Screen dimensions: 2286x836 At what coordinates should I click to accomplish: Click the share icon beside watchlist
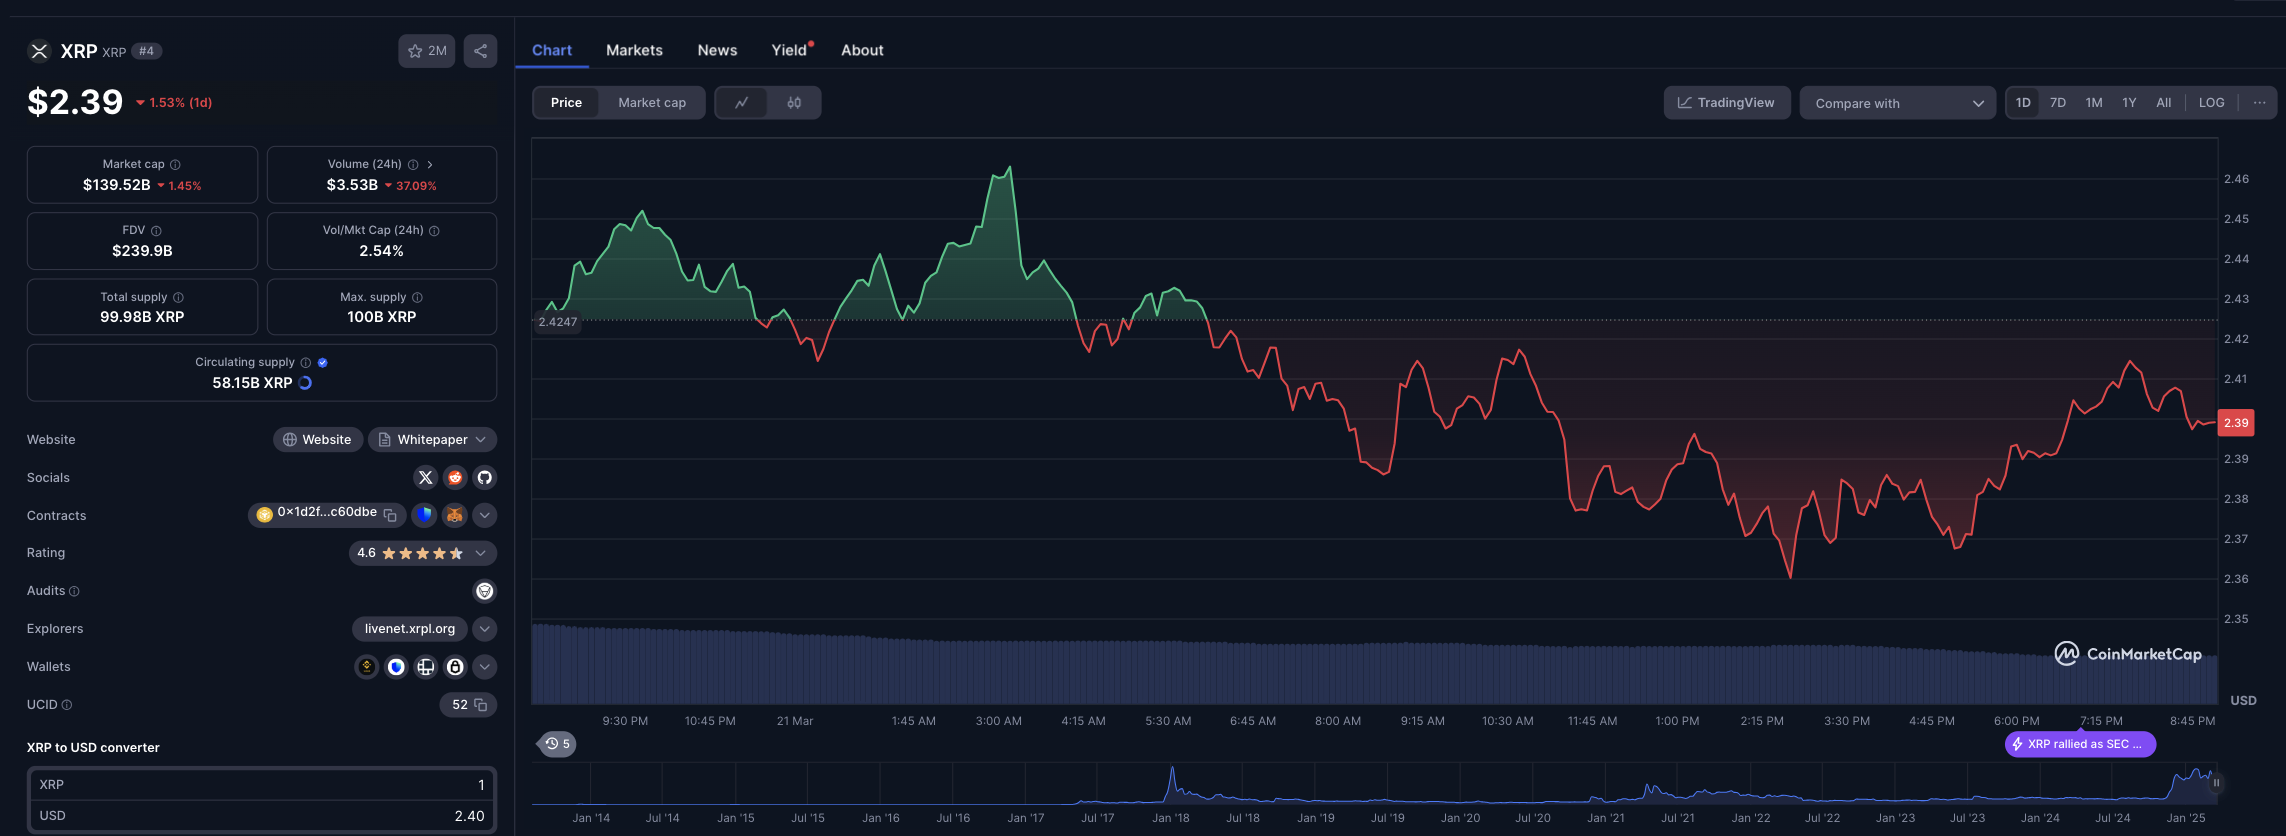(480, 51)
